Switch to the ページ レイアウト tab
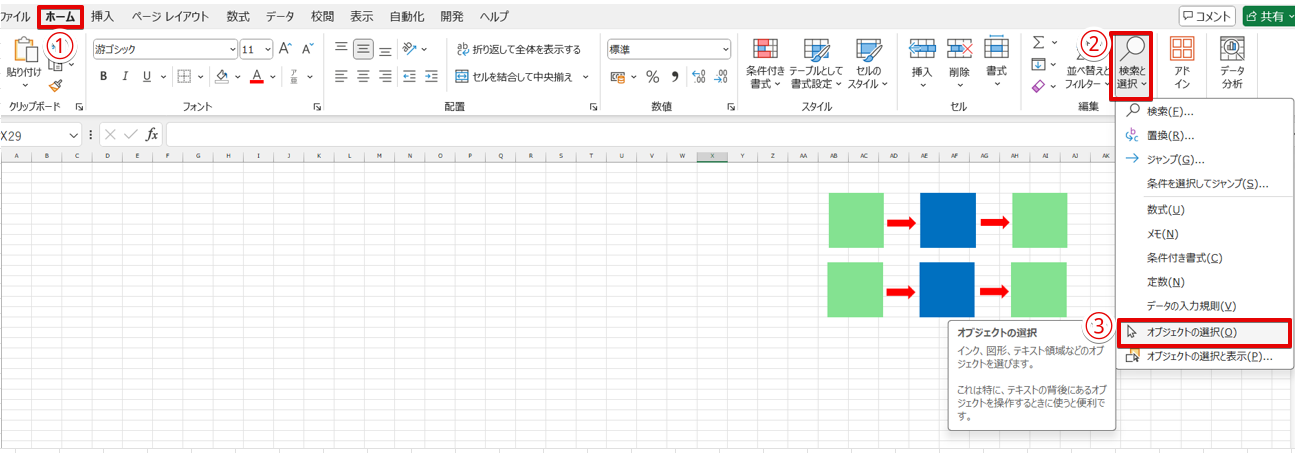Image resolution: width=1297 pixels, height=453 pixels. click(171, 16)
